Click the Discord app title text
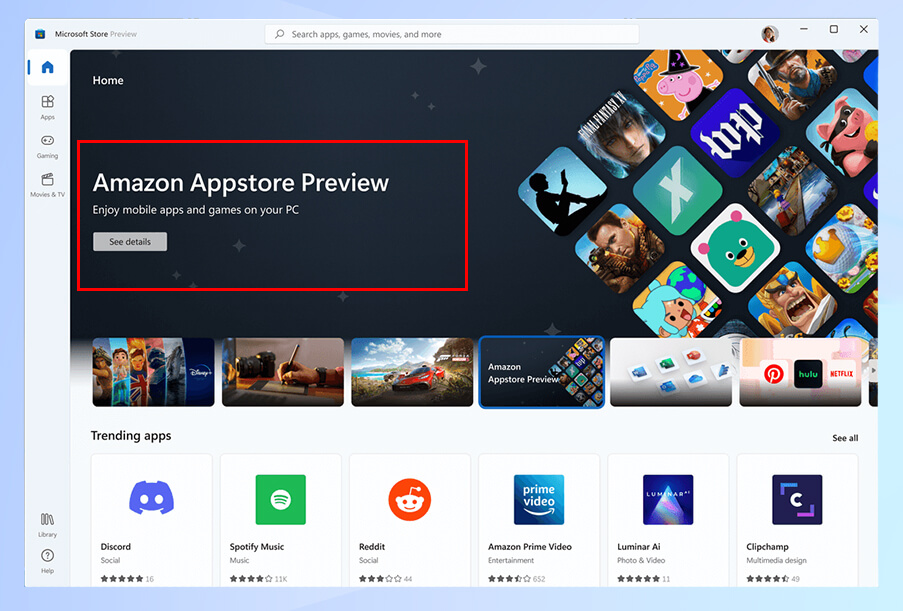Viewport: 903px width, 611px height. [x=116, y=547]
